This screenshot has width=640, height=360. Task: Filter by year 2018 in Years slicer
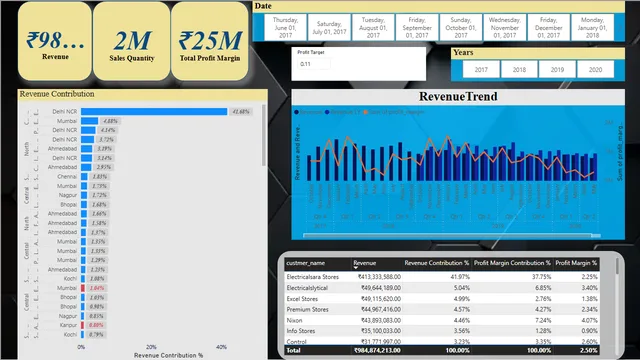click(519, 70)
